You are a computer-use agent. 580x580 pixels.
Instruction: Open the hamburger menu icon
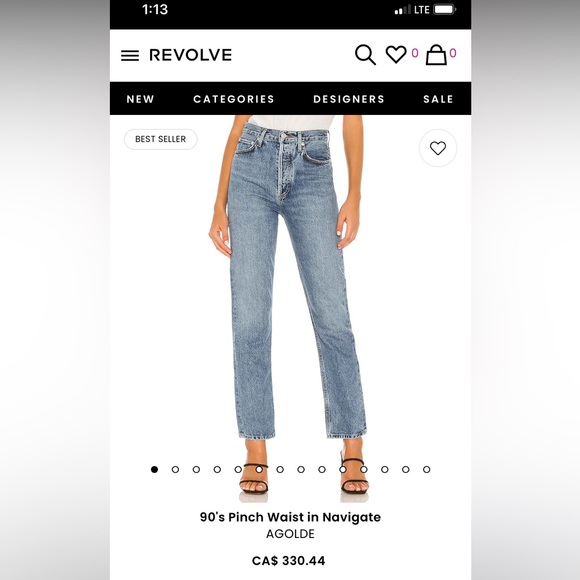pyautogui.click(x=130, y=55)
